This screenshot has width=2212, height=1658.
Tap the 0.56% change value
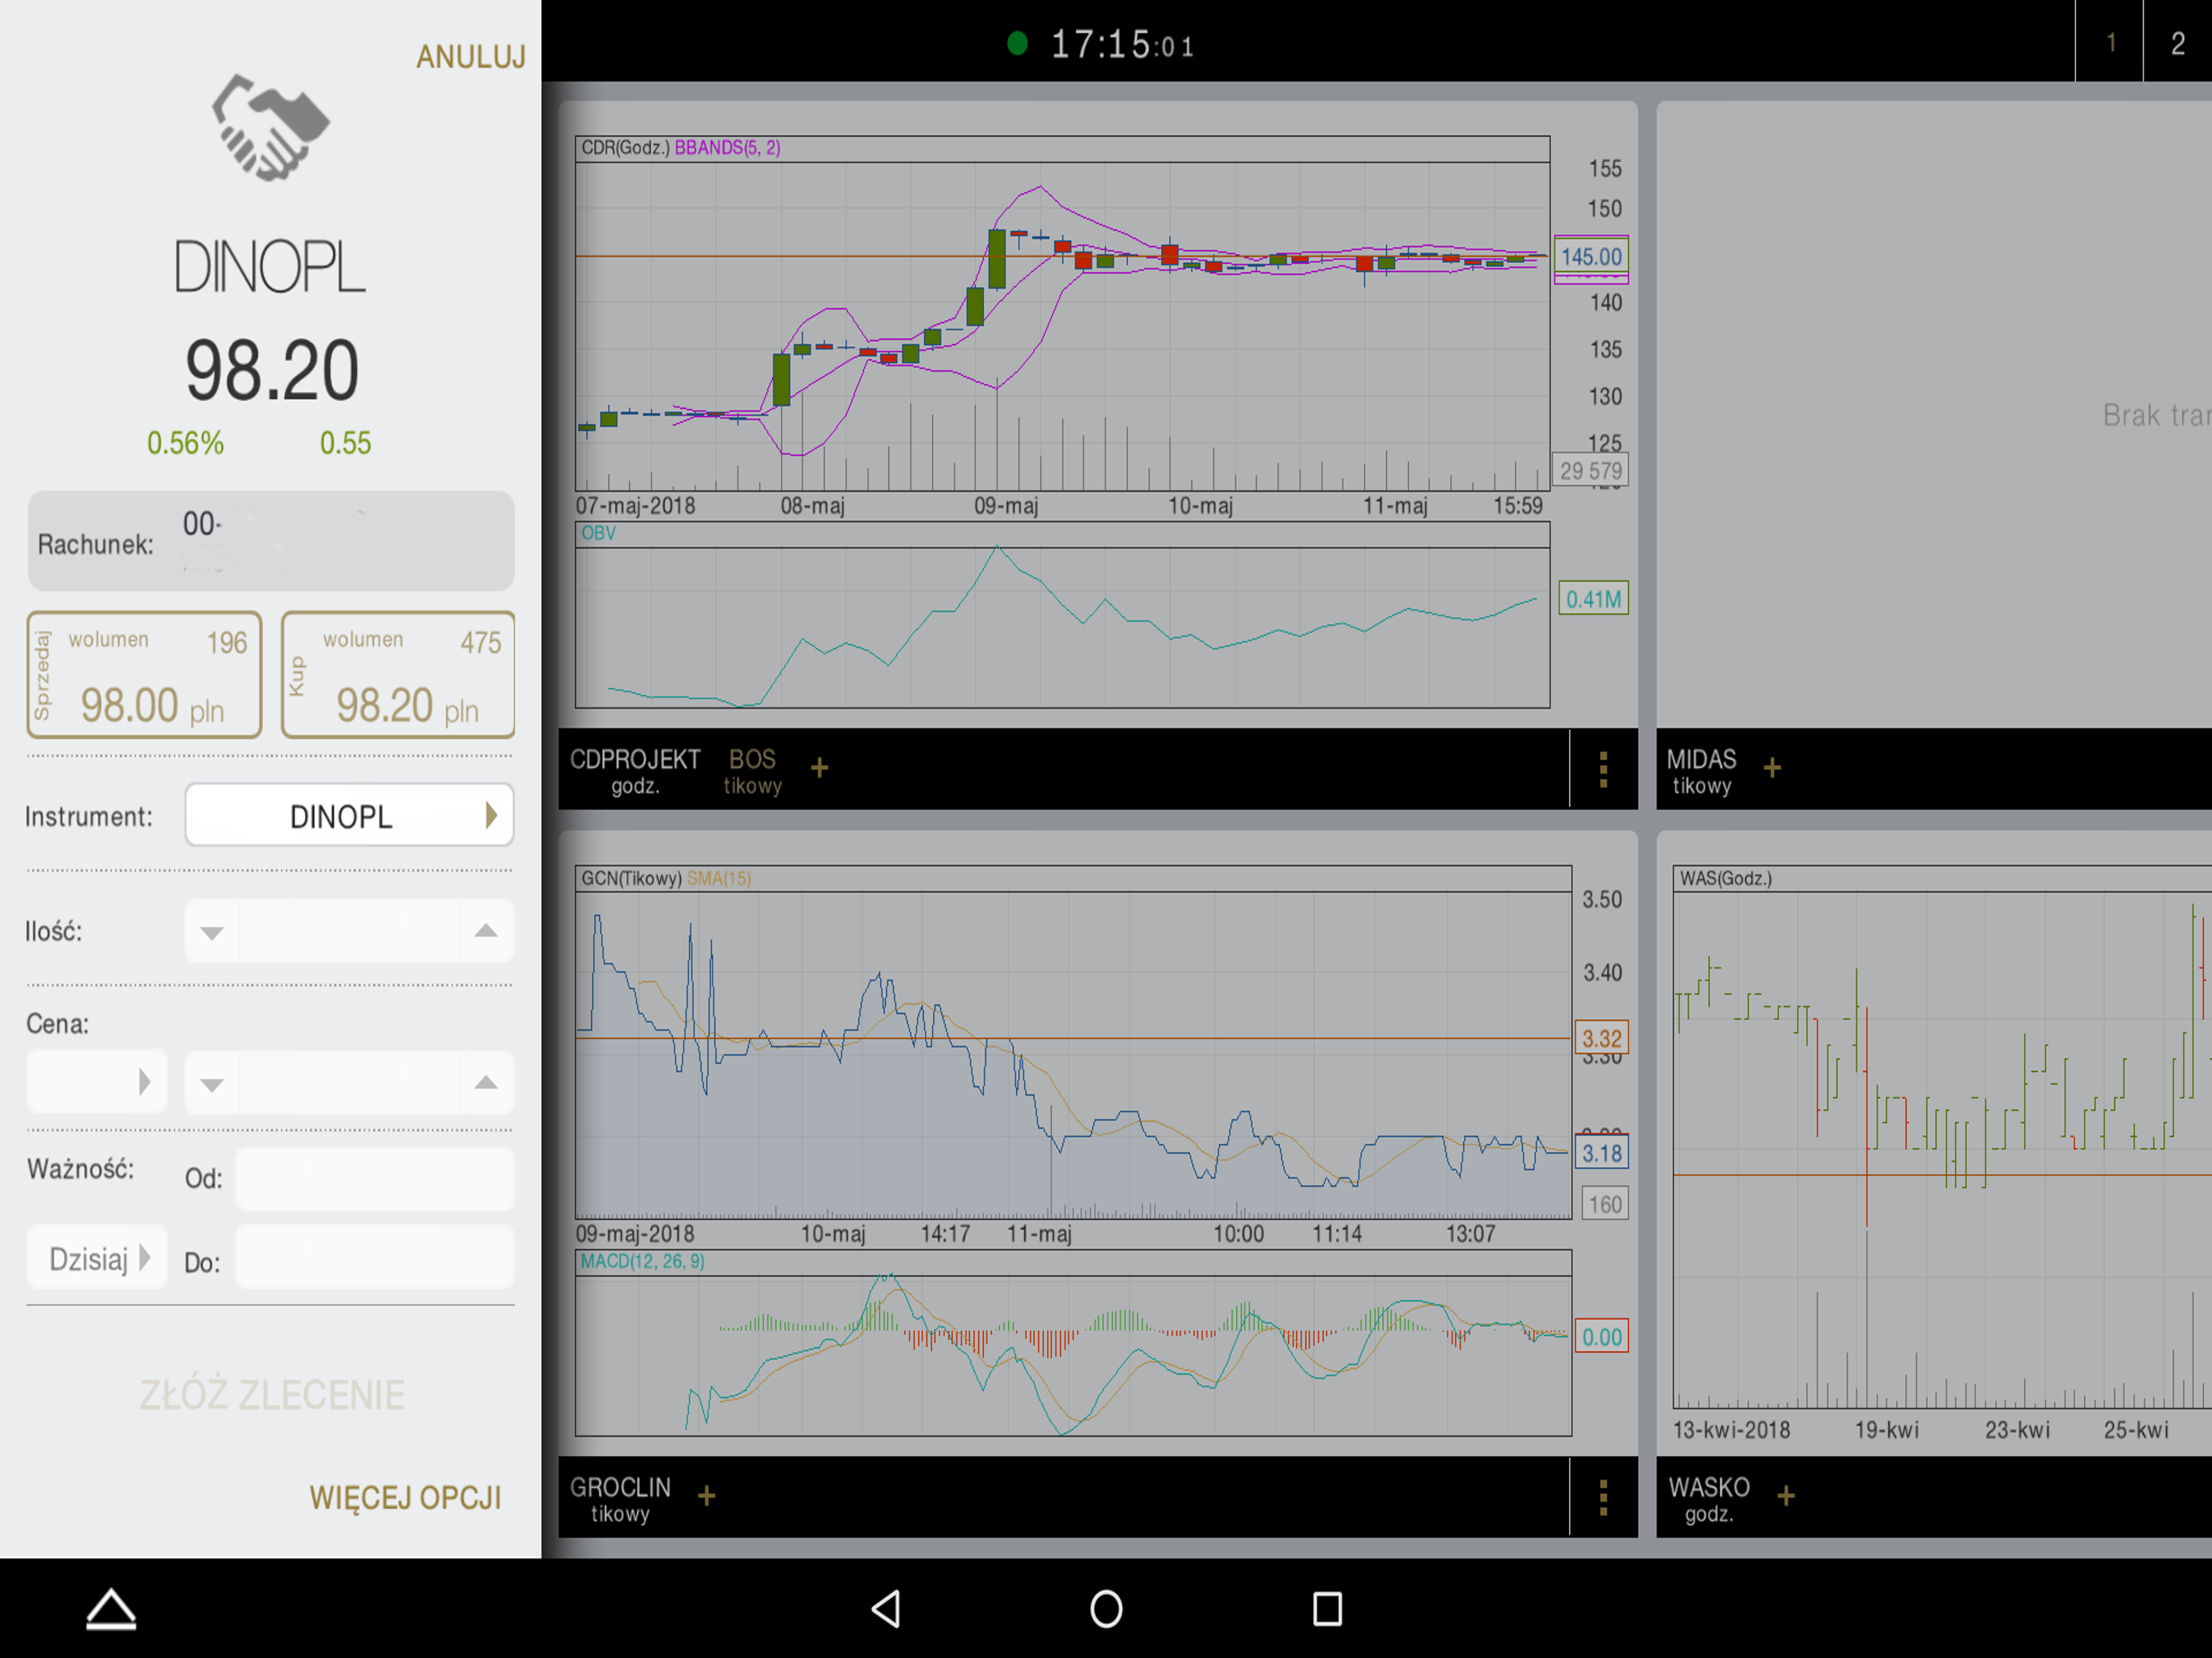click(185, 443)
